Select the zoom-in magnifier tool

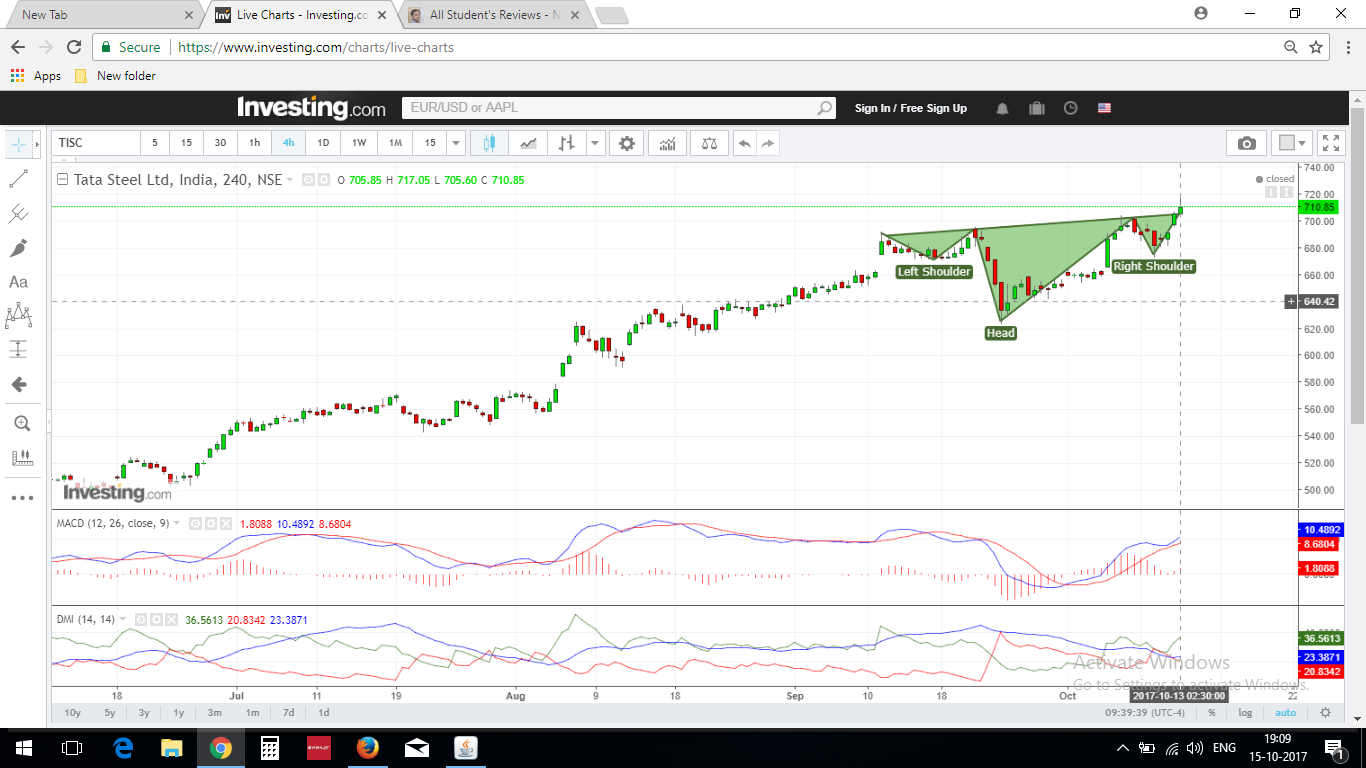click(x=21, y=424)
